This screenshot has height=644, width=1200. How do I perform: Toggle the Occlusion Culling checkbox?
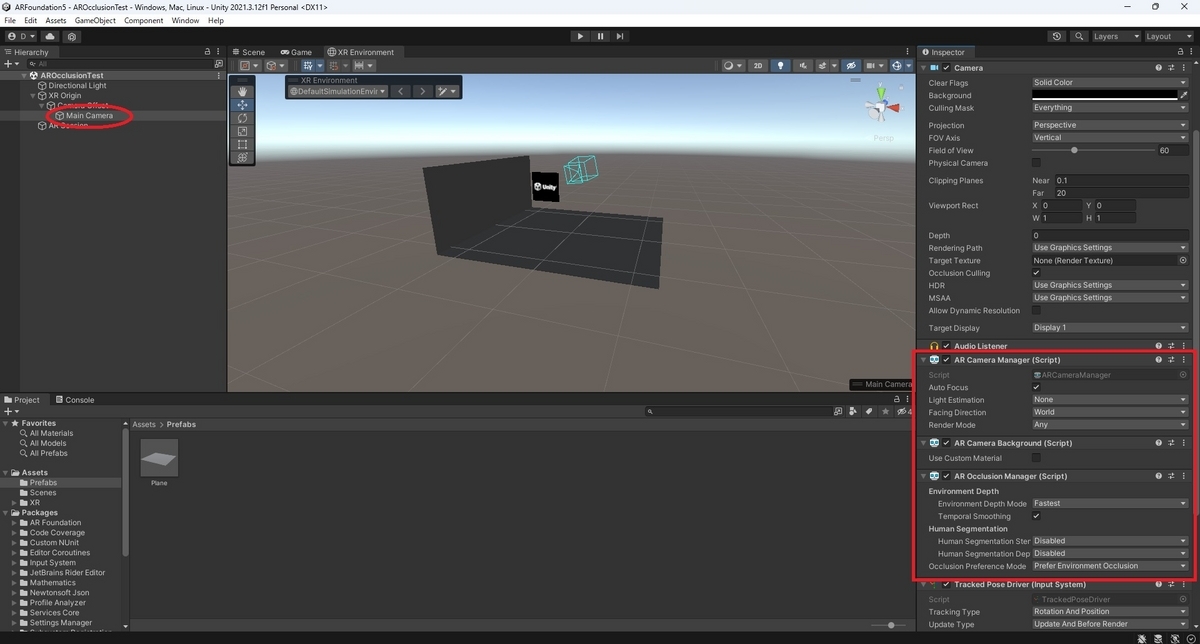click(x=1036, y=273)
